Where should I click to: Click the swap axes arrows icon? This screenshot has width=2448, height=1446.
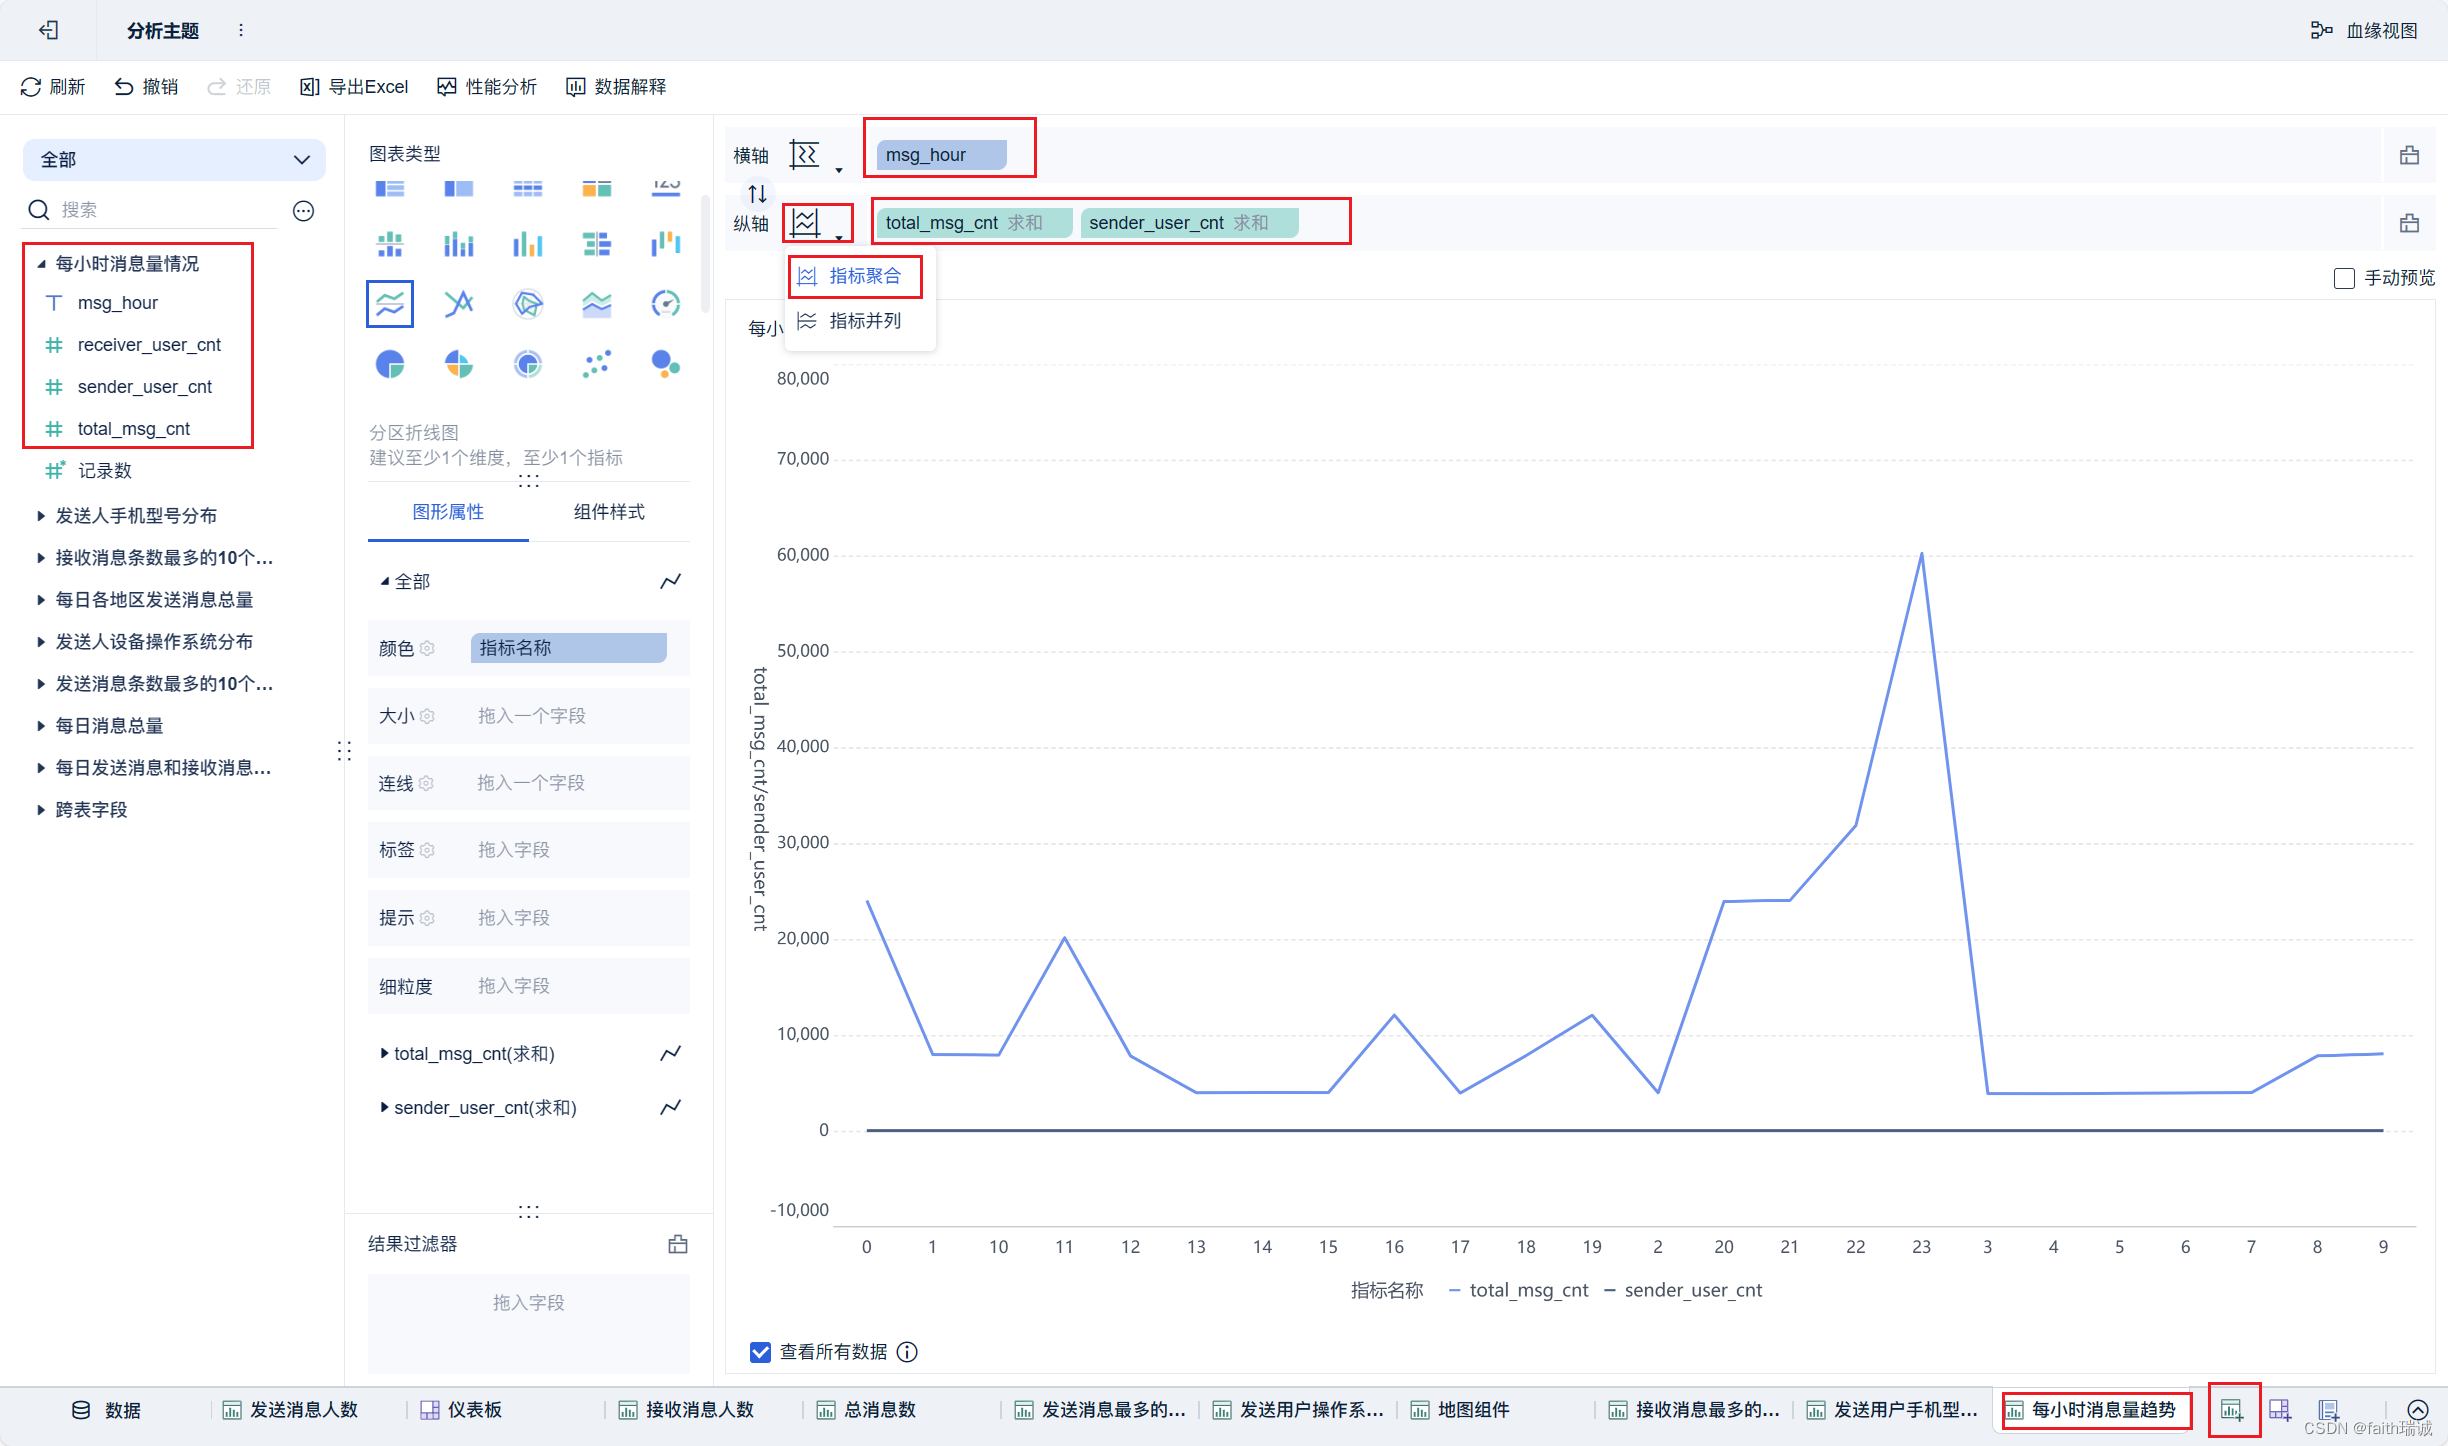757,193
